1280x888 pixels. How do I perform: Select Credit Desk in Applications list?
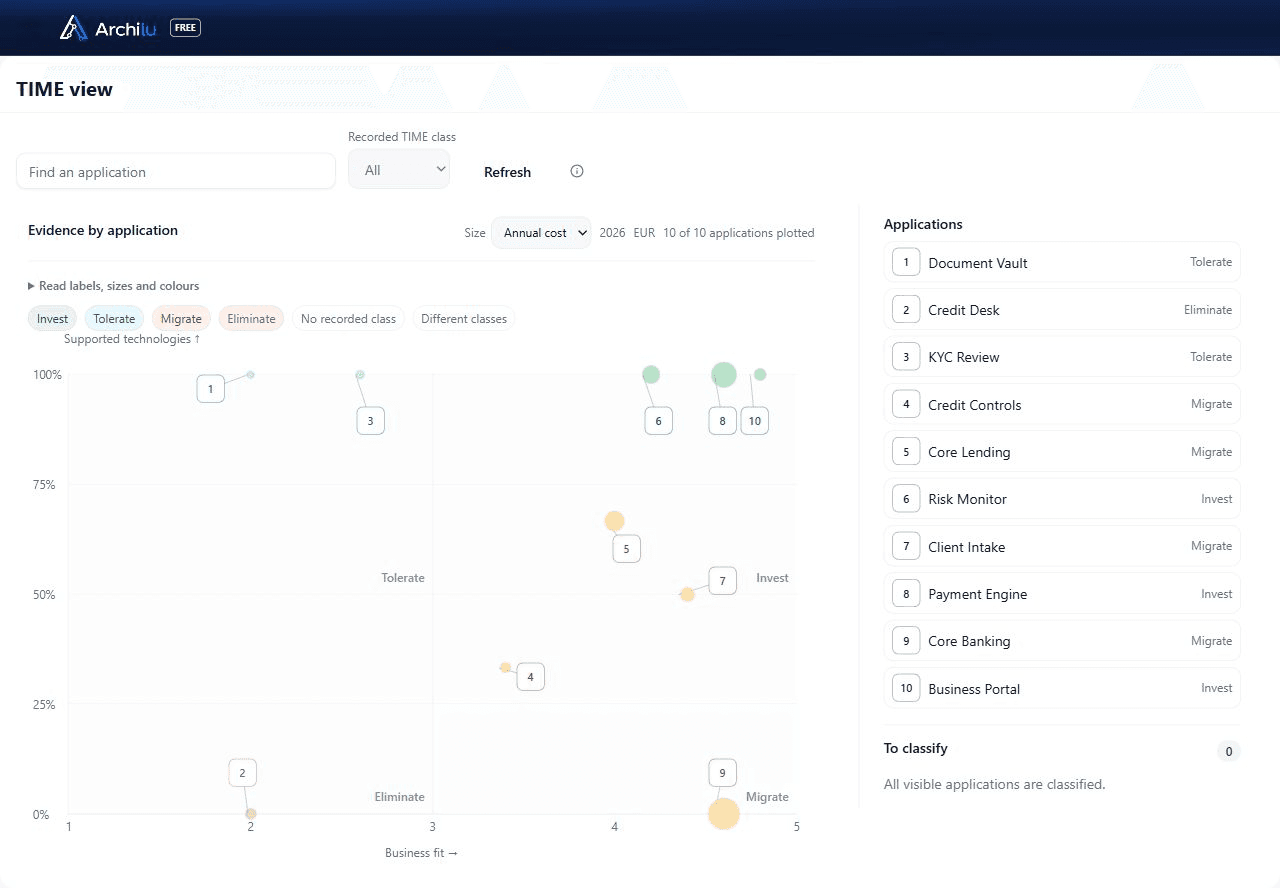pos(1062,310)
